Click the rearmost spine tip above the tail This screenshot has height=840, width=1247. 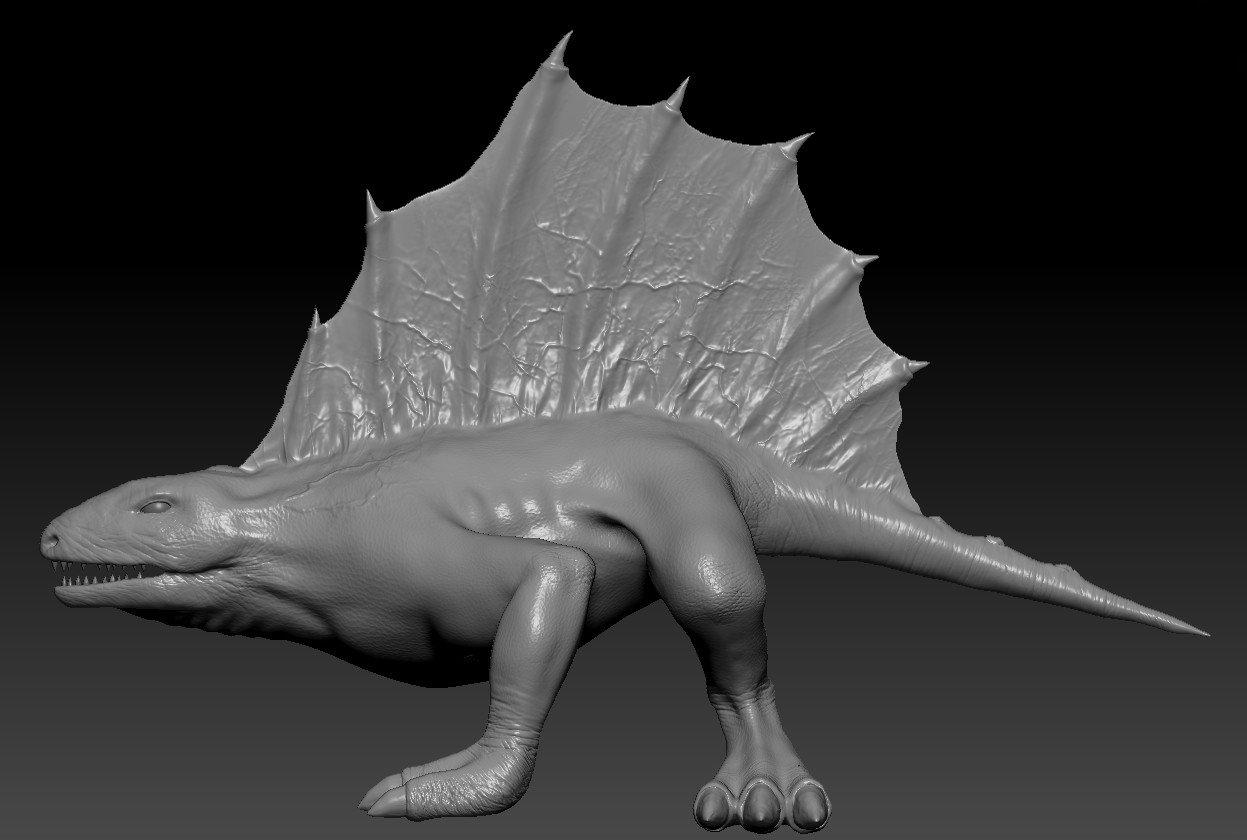(915, 366)
